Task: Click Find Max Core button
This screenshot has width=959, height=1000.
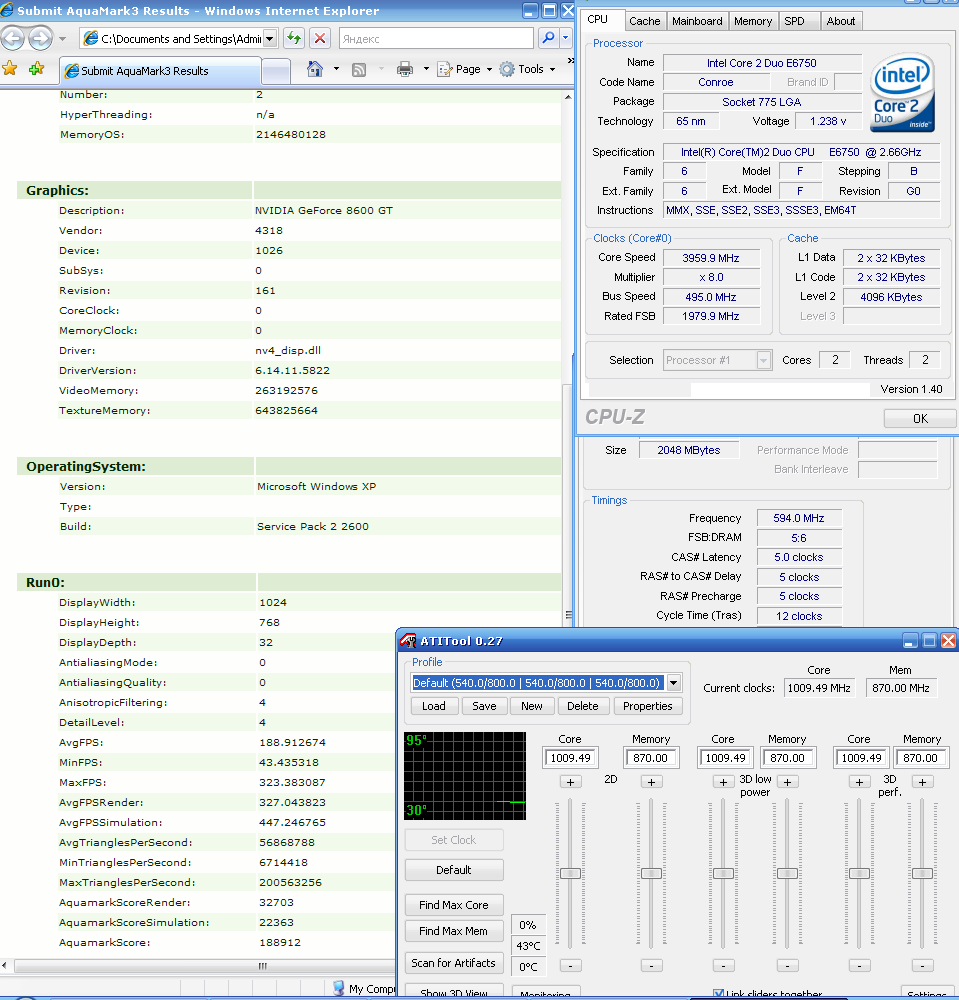Action: pyautogui.click(x=454, y=905)
